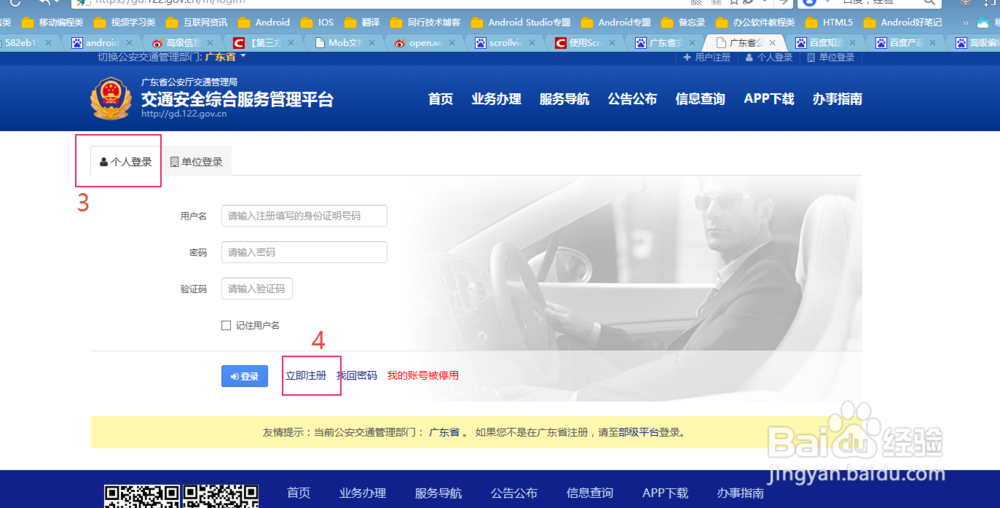1000x508 pixels.
Task: Open the 移动编程类 bookmark folder
Action: (x=52, y=22)
